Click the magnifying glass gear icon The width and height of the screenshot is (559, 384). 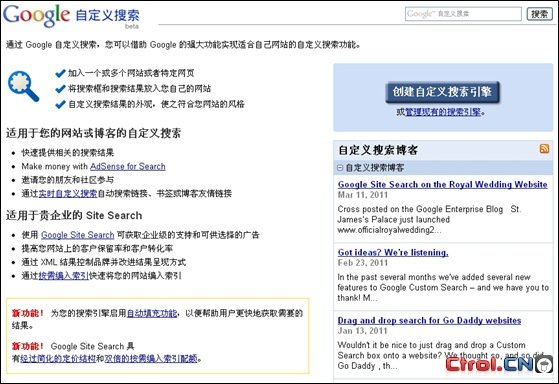(x=23, y=87)
